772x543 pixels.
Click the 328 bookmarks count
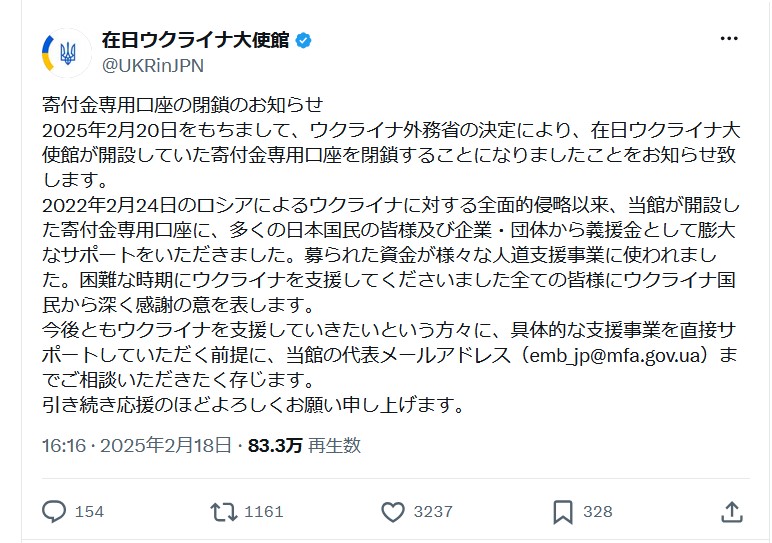point(598,512)
